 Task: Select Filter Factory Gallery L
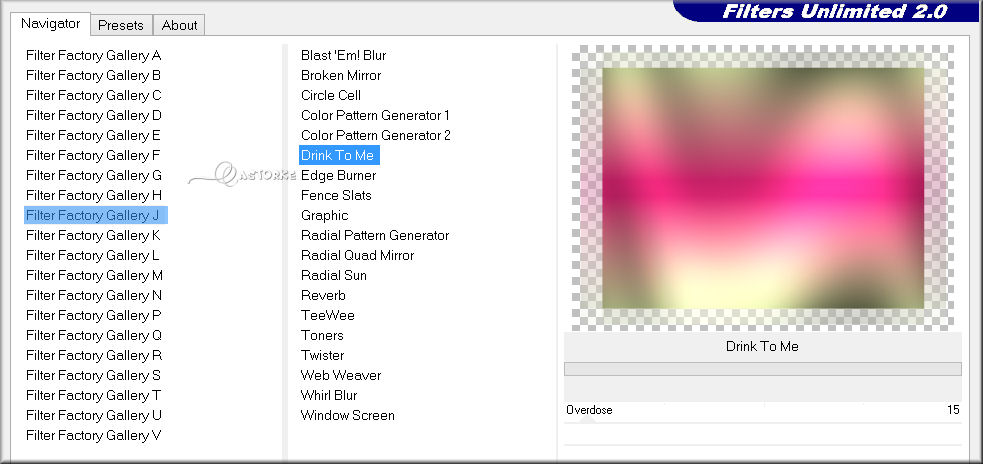[93, 256]
